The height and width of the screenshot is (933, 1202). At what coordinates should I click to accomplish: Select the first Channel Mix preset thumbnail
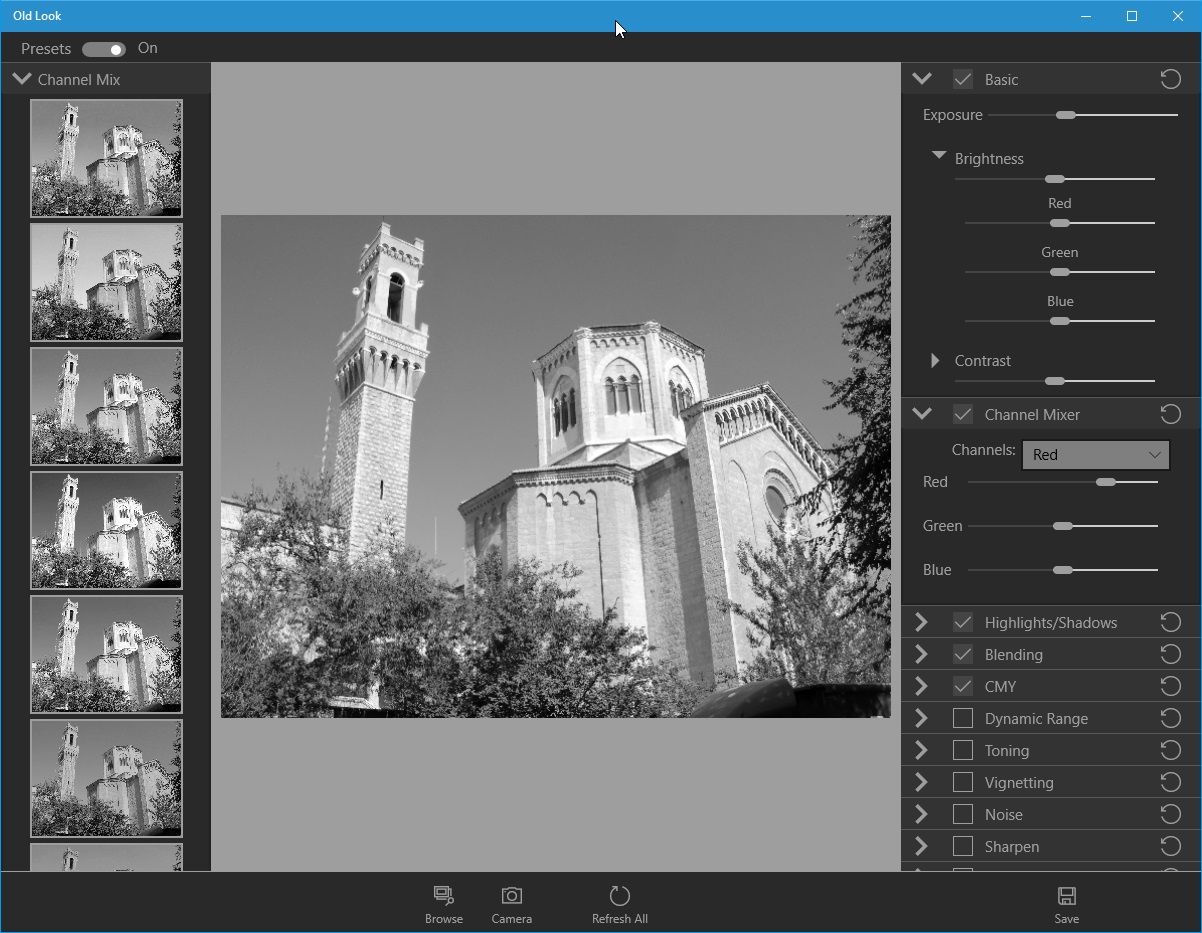tap(106, 158)
